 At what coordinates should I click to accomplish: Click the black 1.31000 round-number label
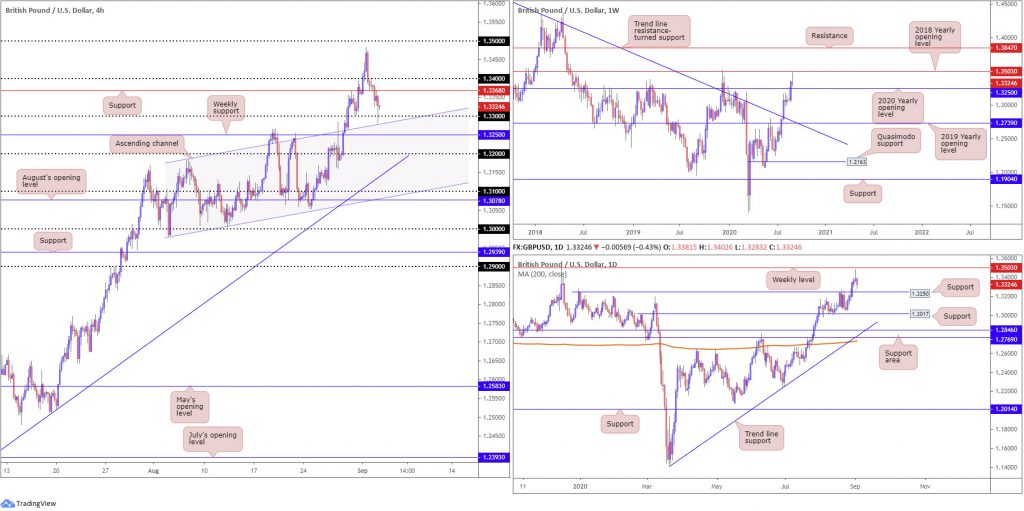coord(492,191)
